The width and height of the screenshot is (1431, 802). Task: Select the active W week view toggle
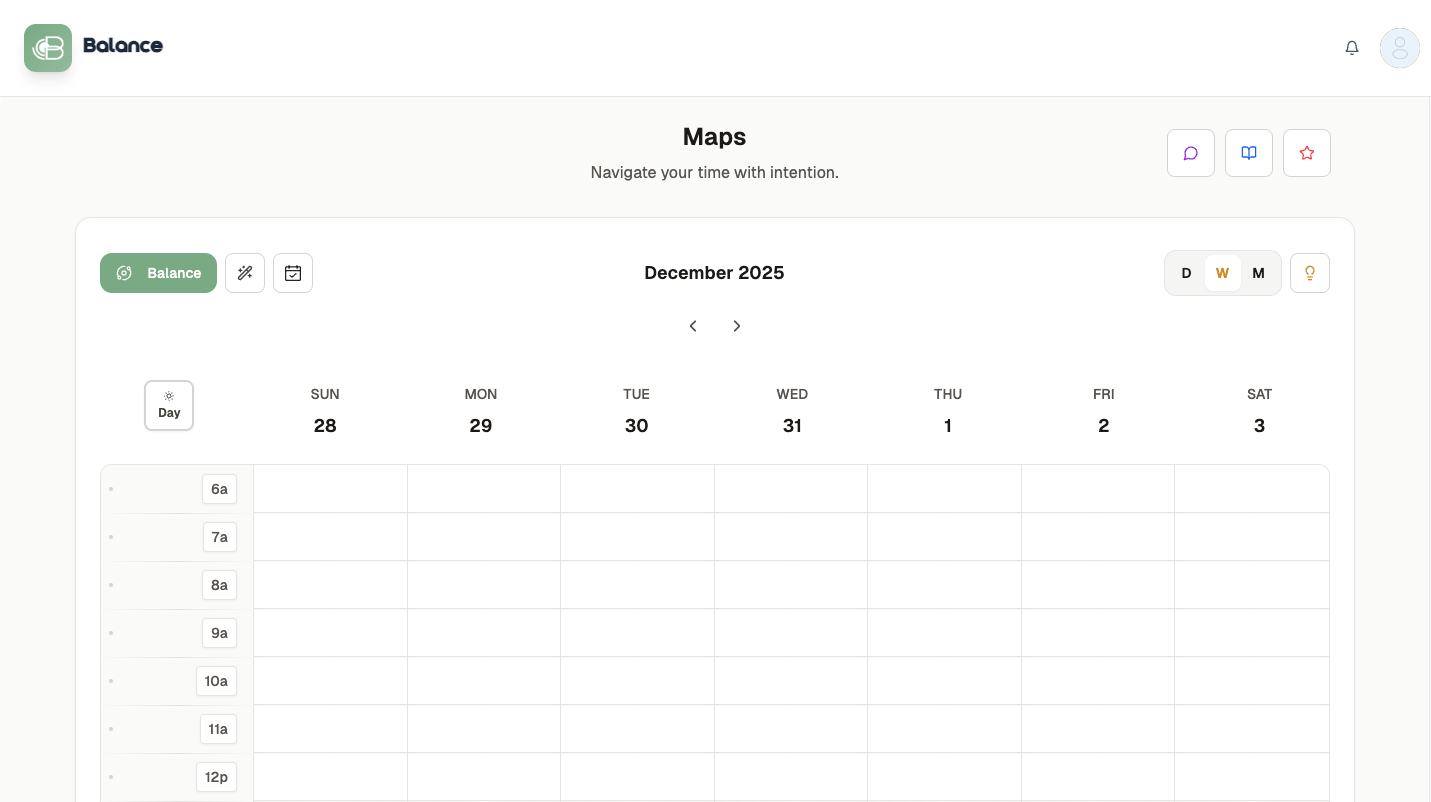coord(1222,272)
